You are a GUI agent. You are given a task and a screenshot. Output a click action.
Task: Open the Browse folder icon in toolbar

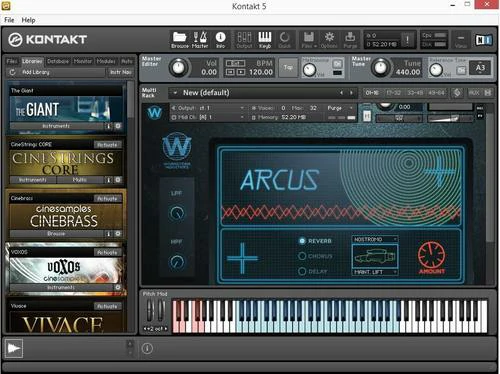(x=180, y=40)
